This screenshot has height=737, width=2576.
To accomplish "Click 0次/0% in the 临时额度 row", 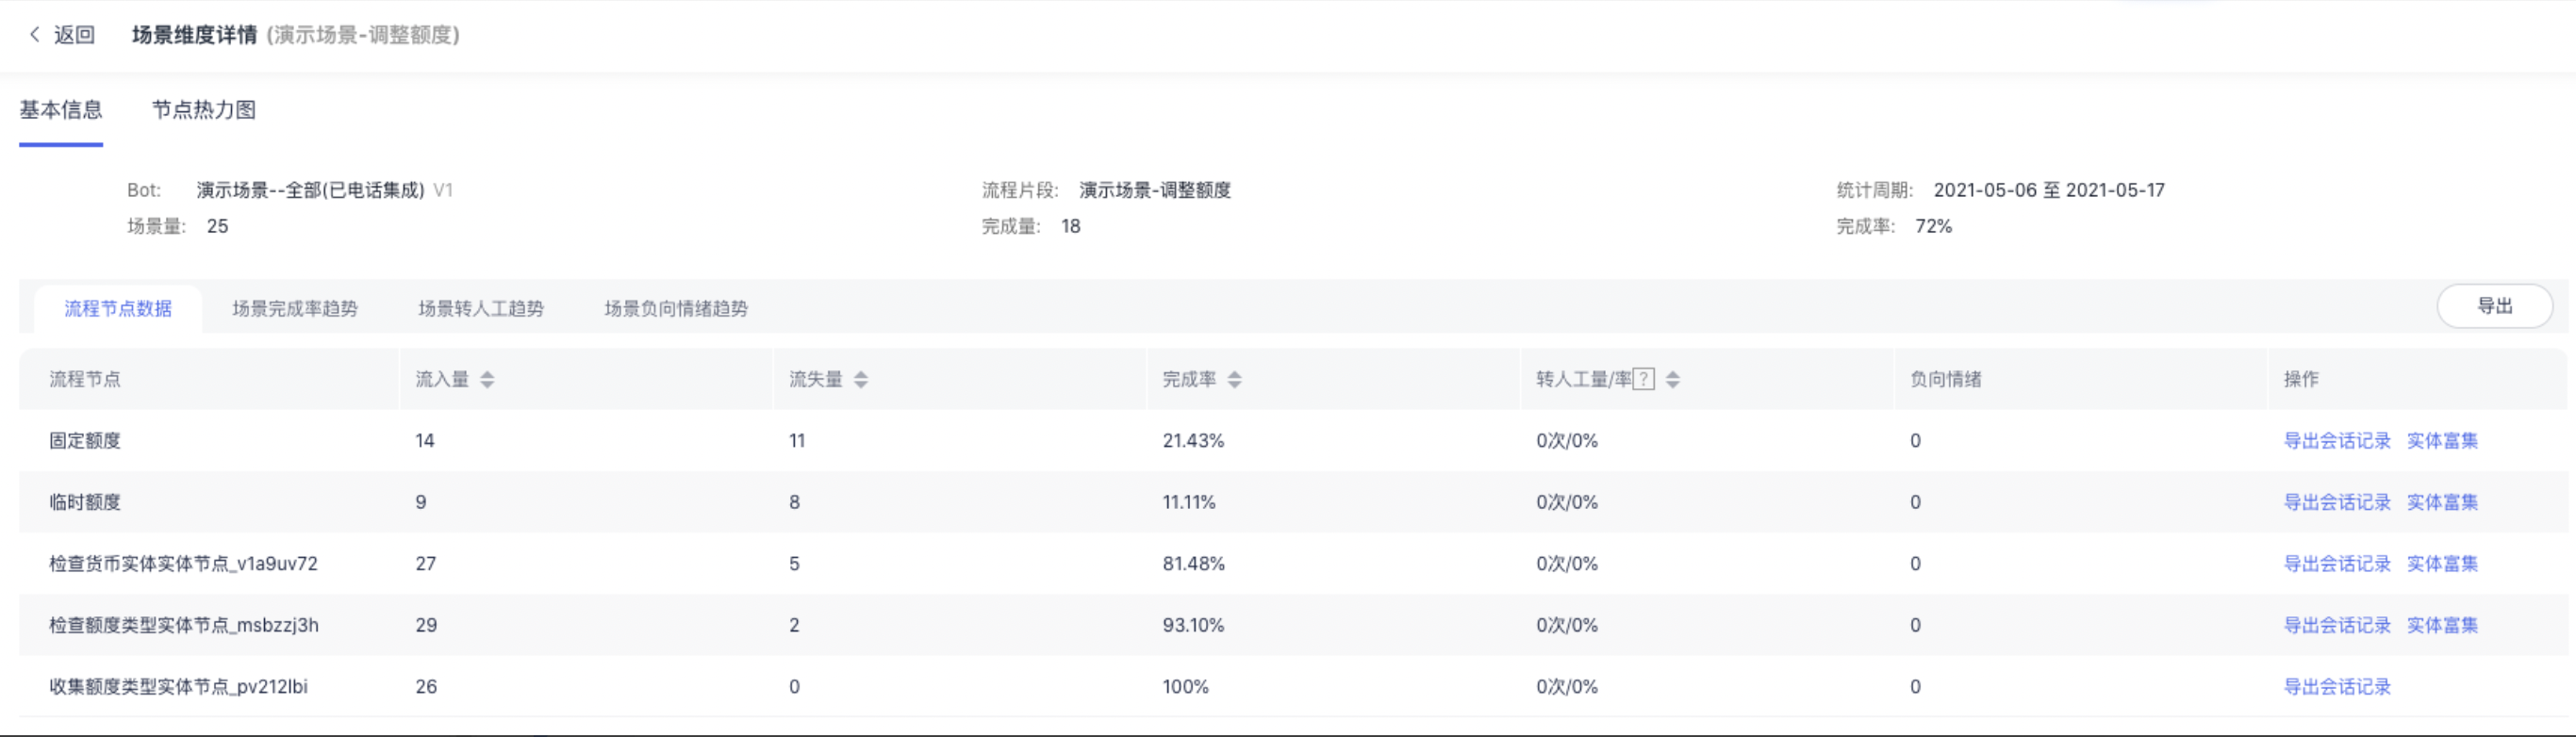I will pos(1567,503).
